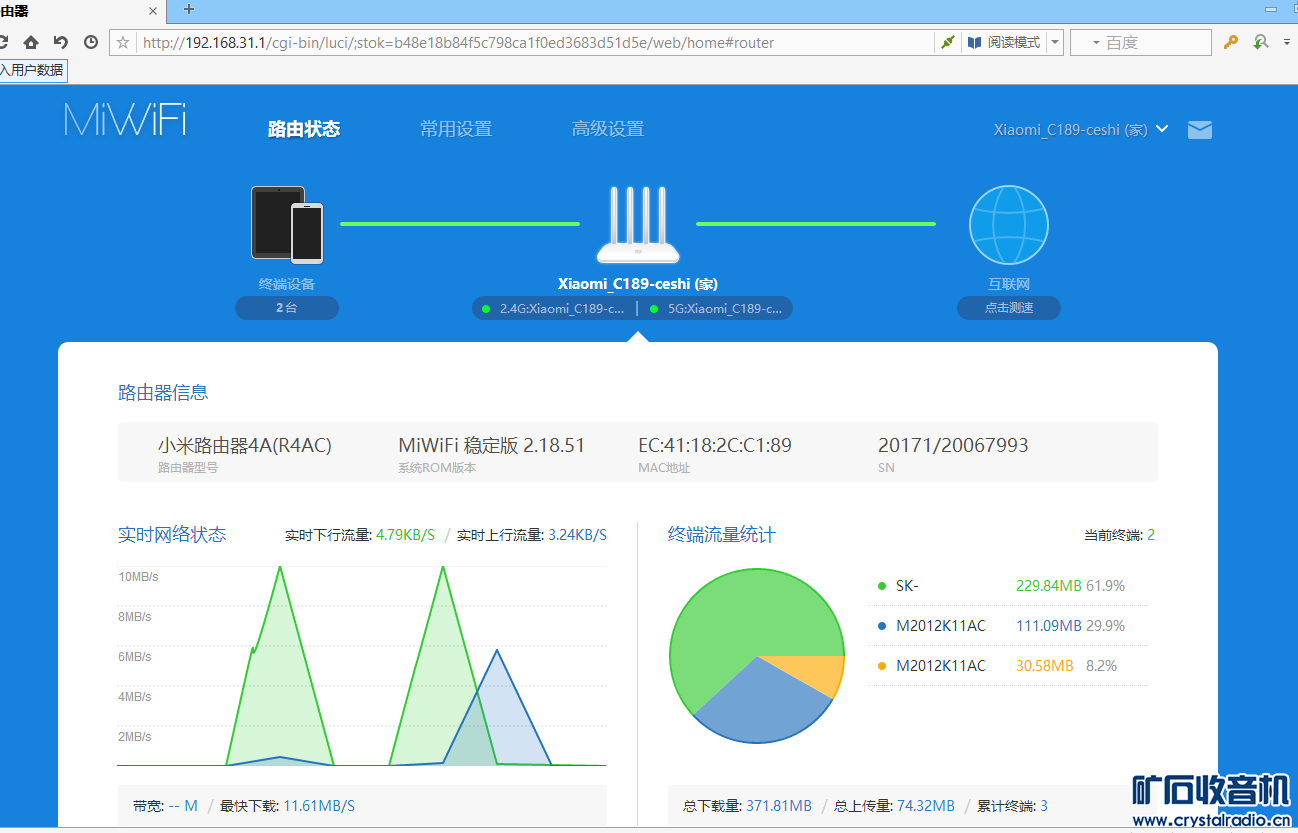
Task: Toggle the 阅读模式 reading mode button
Action: (1004, 42)
